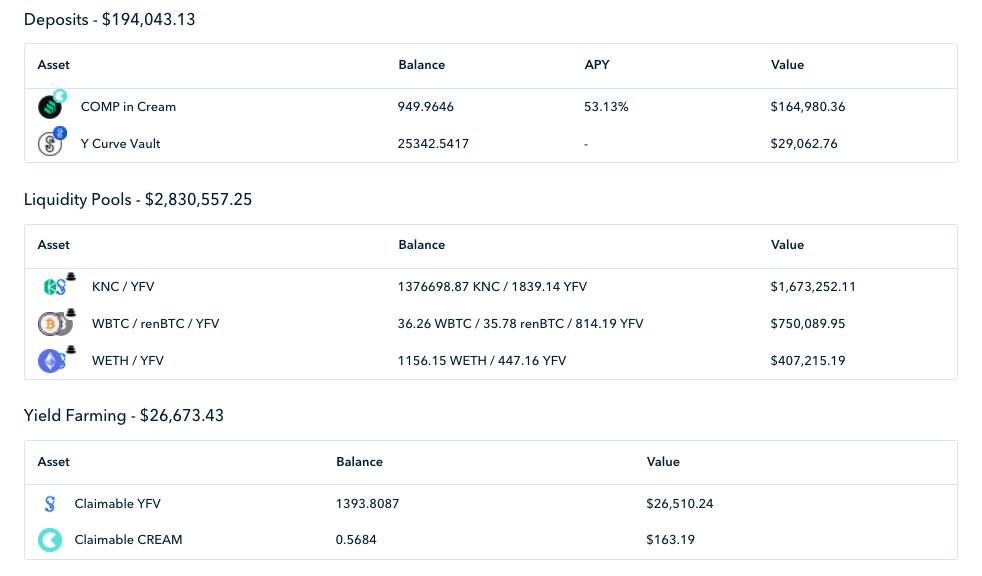The image size is (982, 576).
Task: Click the Deposits section heading
Action: (x=110, y=19)
